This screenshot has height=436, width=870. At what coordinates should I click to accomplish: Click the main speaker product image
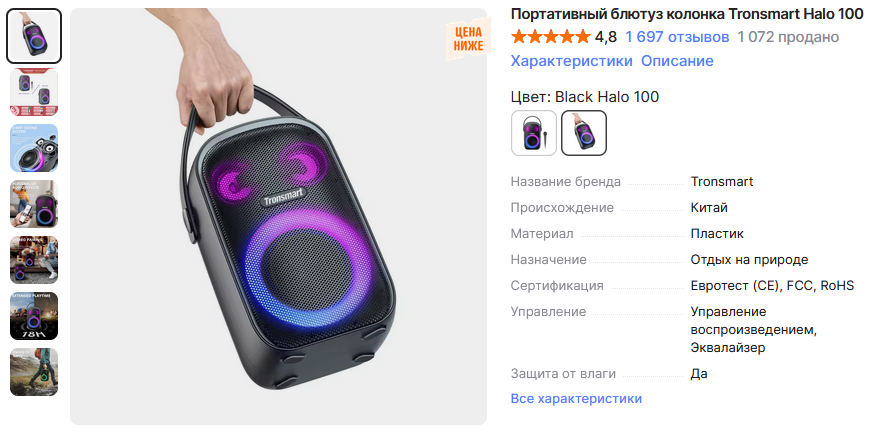coord(279,216)
